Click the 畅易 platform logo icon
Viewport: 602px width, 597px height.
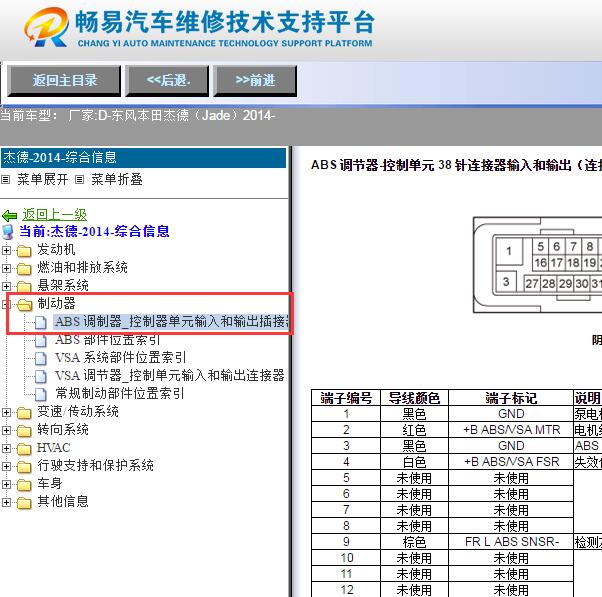pos(47,28)
